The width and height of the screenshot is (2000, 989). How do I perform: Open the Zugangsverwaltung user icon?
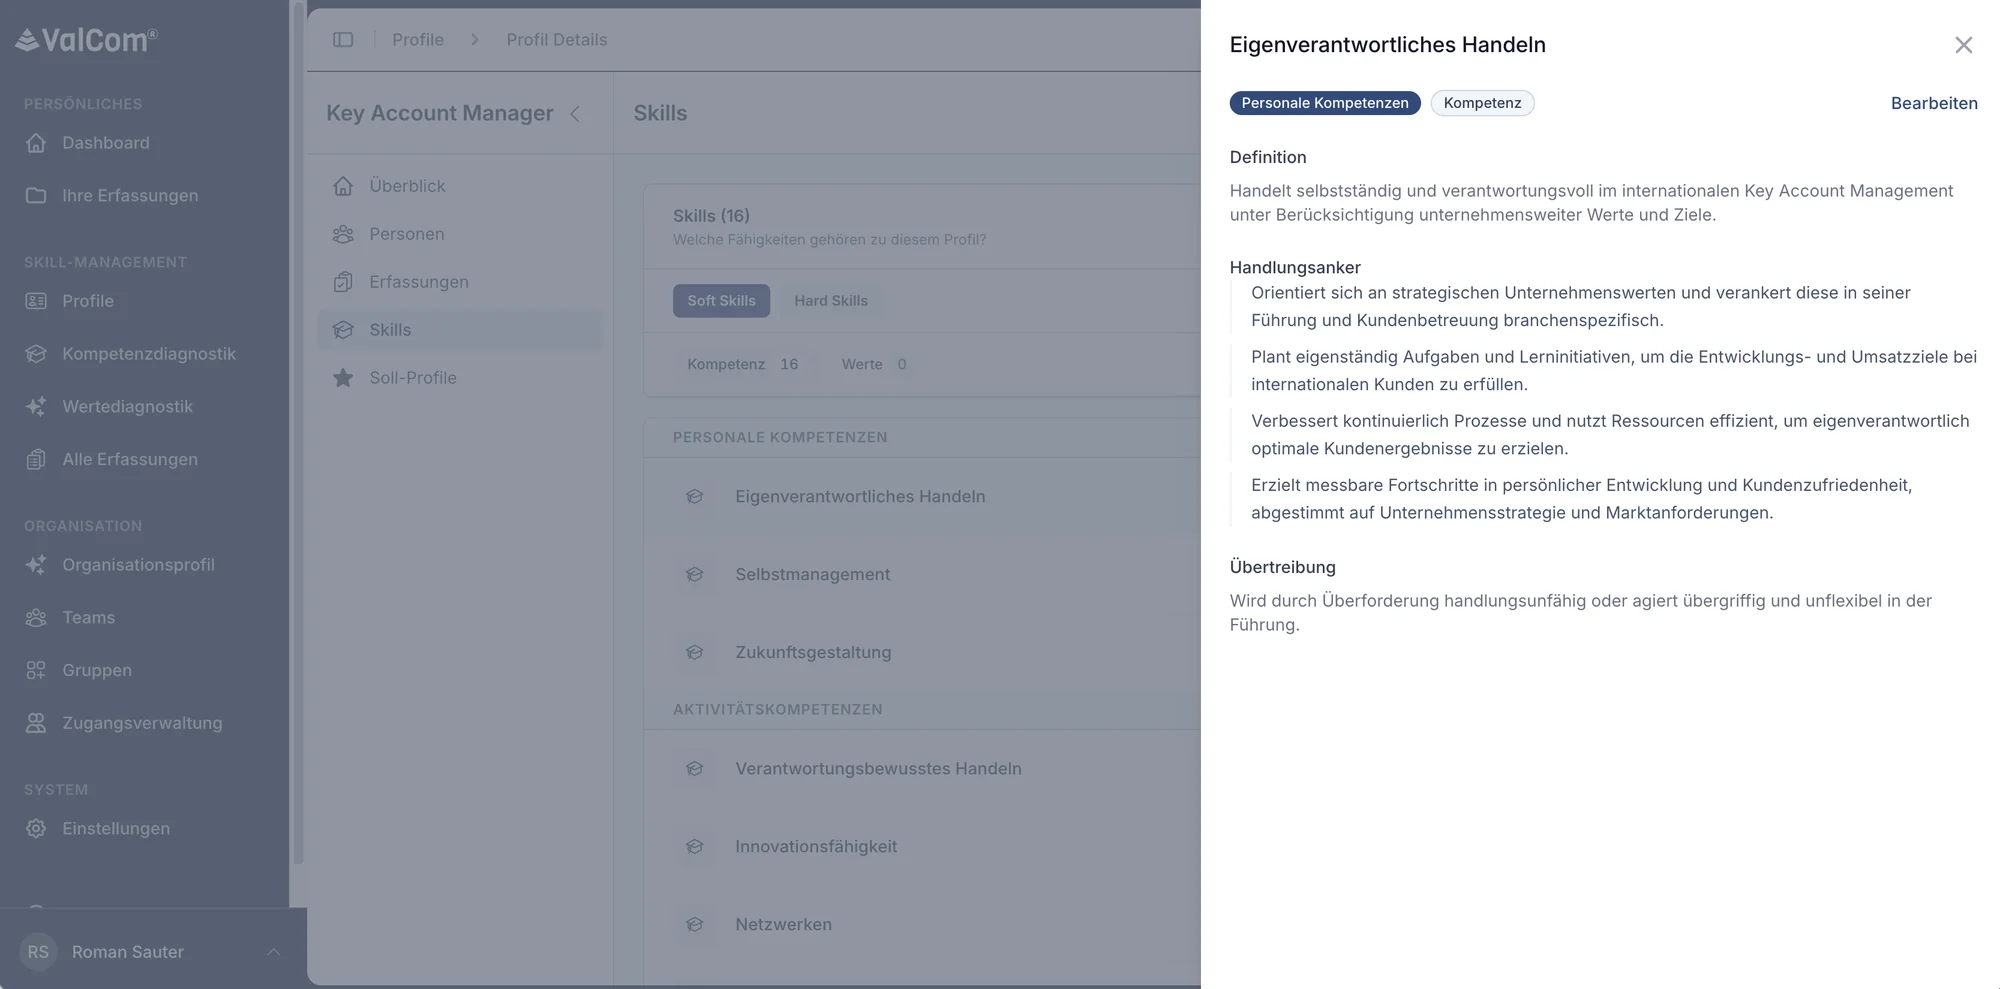coord(36,723)
